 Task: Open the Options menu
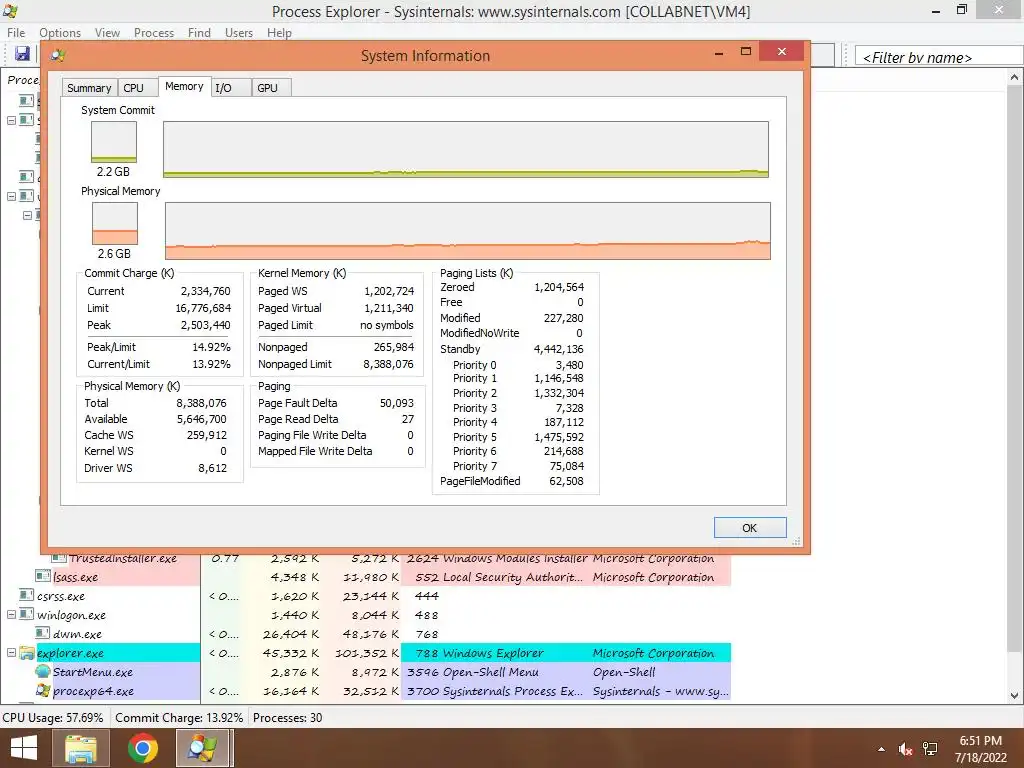pyautogui.click(x=60, y=33)
